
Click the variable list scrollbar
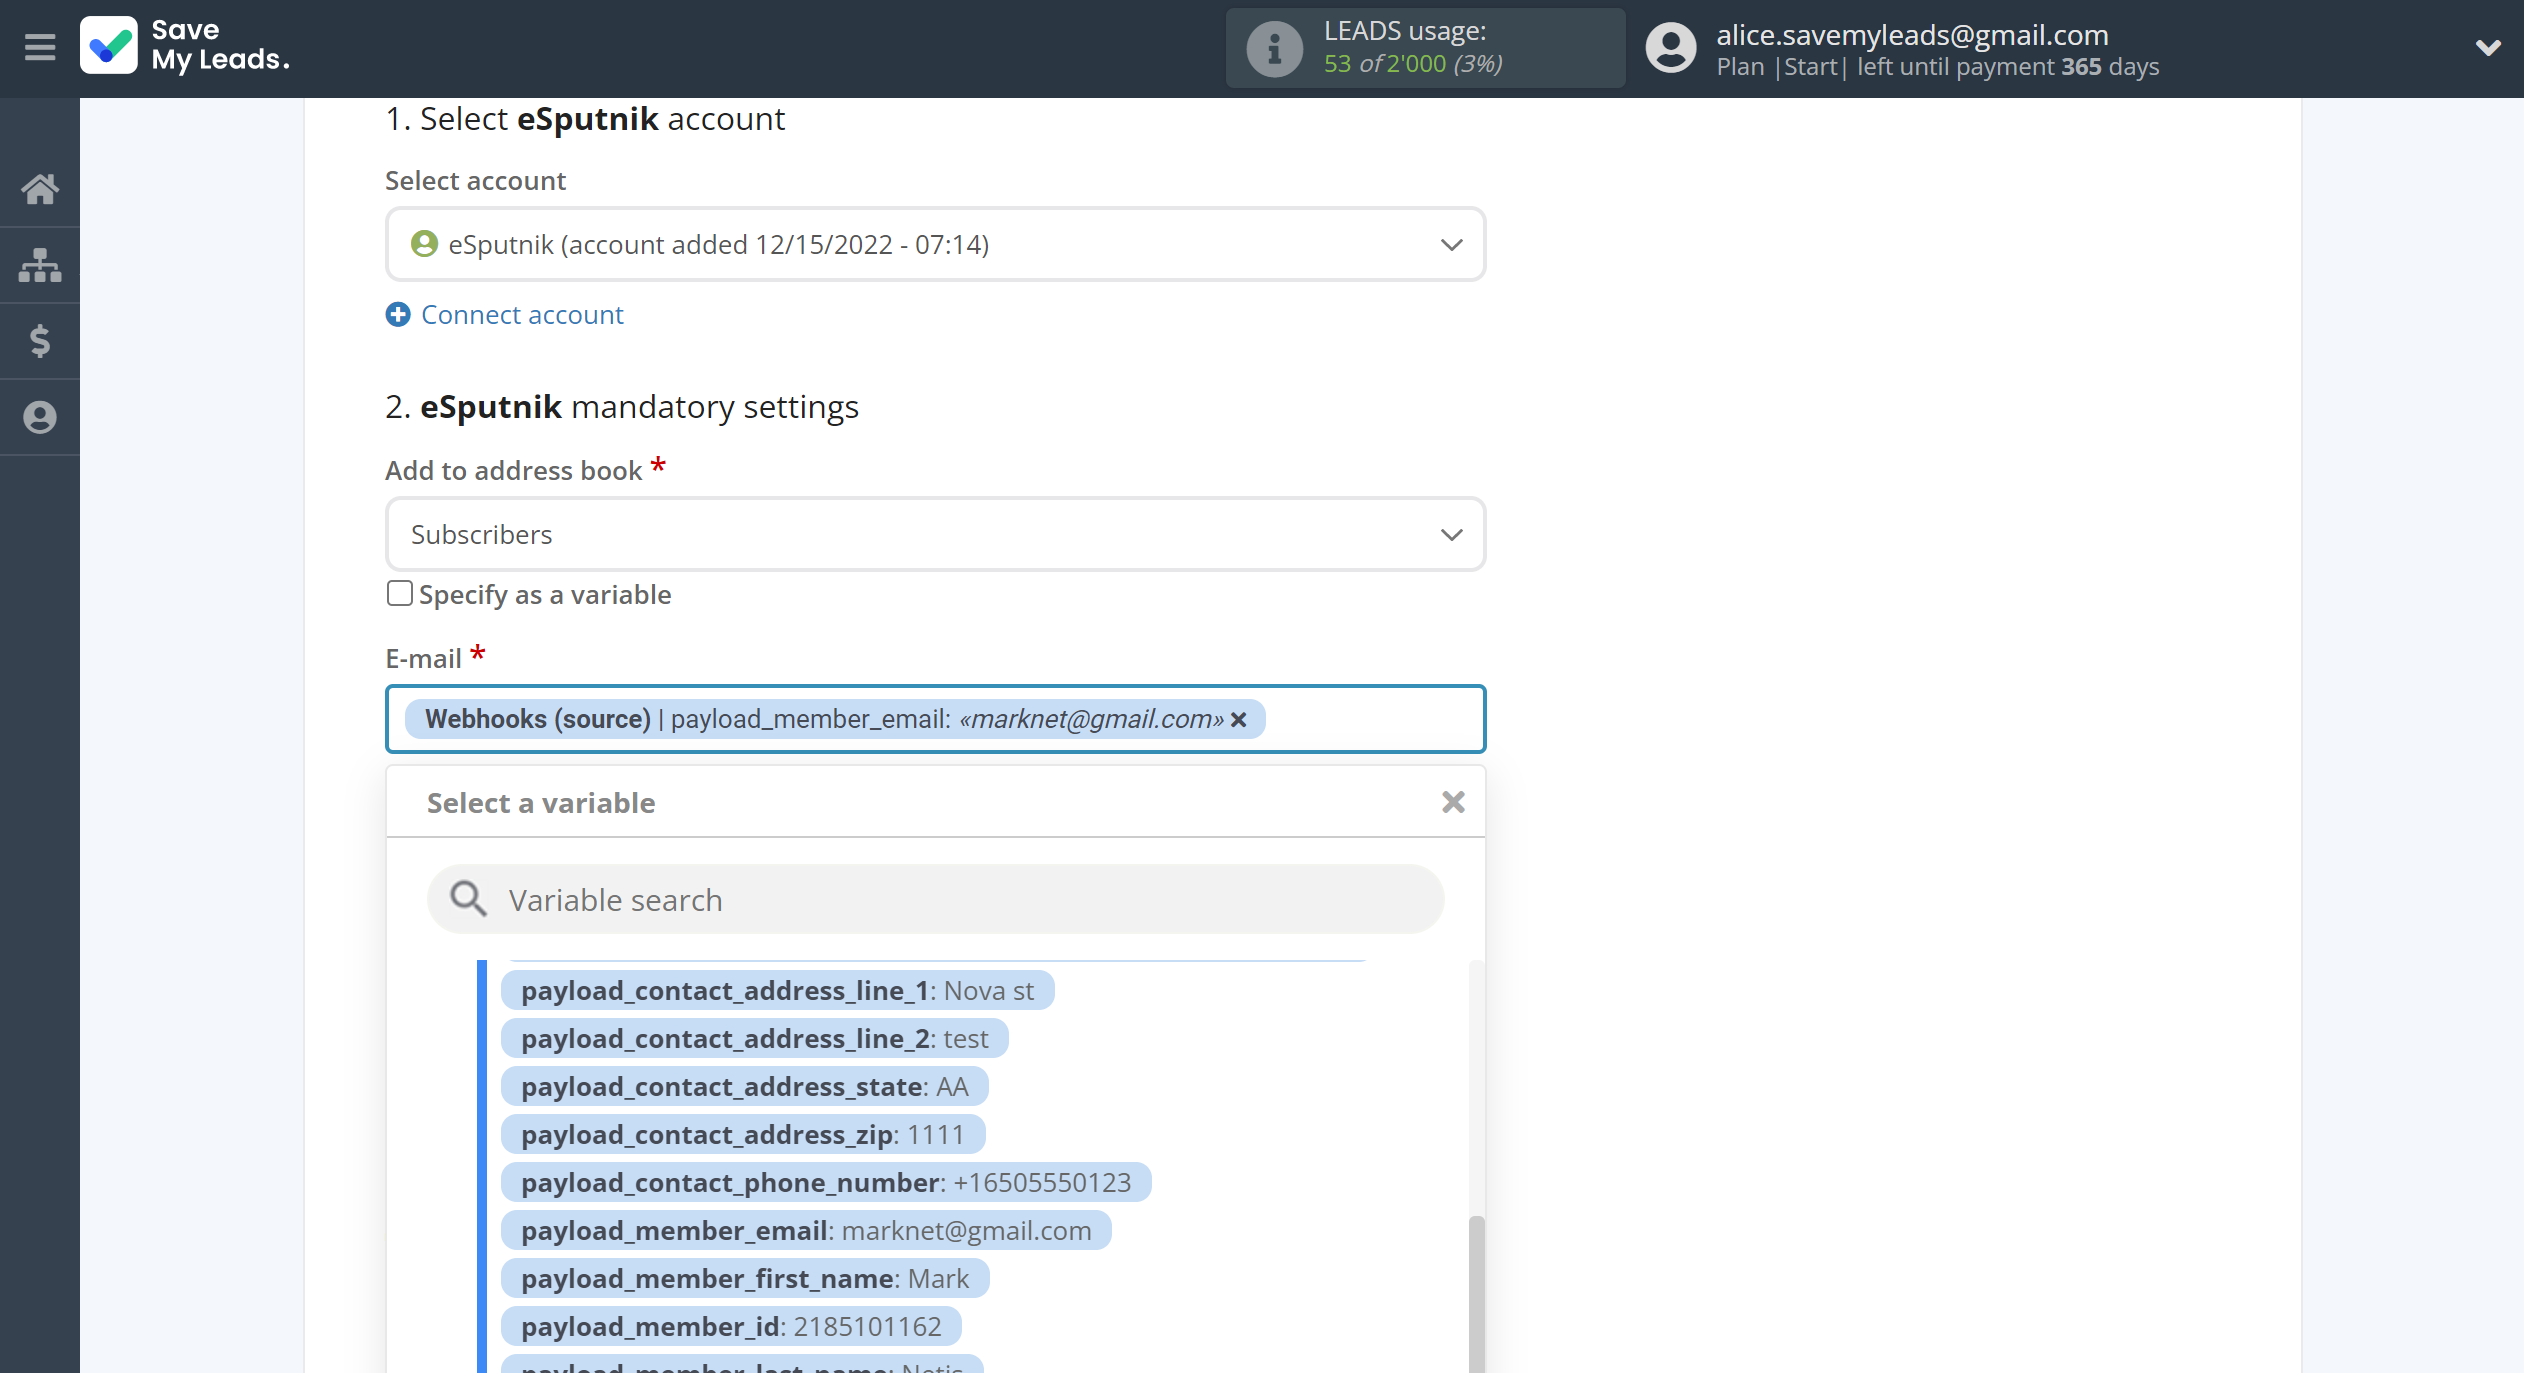(x=1476, y=1293)
